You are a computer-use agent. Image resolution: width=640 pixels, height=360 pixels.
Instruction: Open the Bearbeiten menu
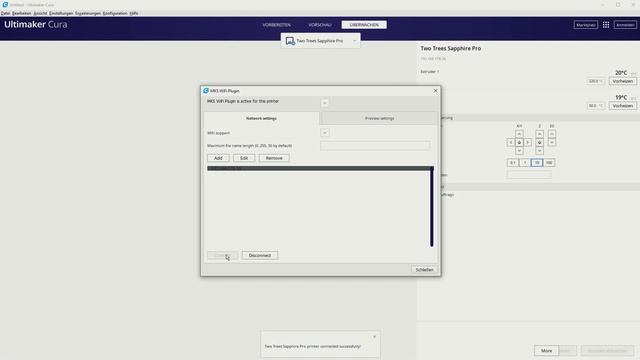[22, 13]
